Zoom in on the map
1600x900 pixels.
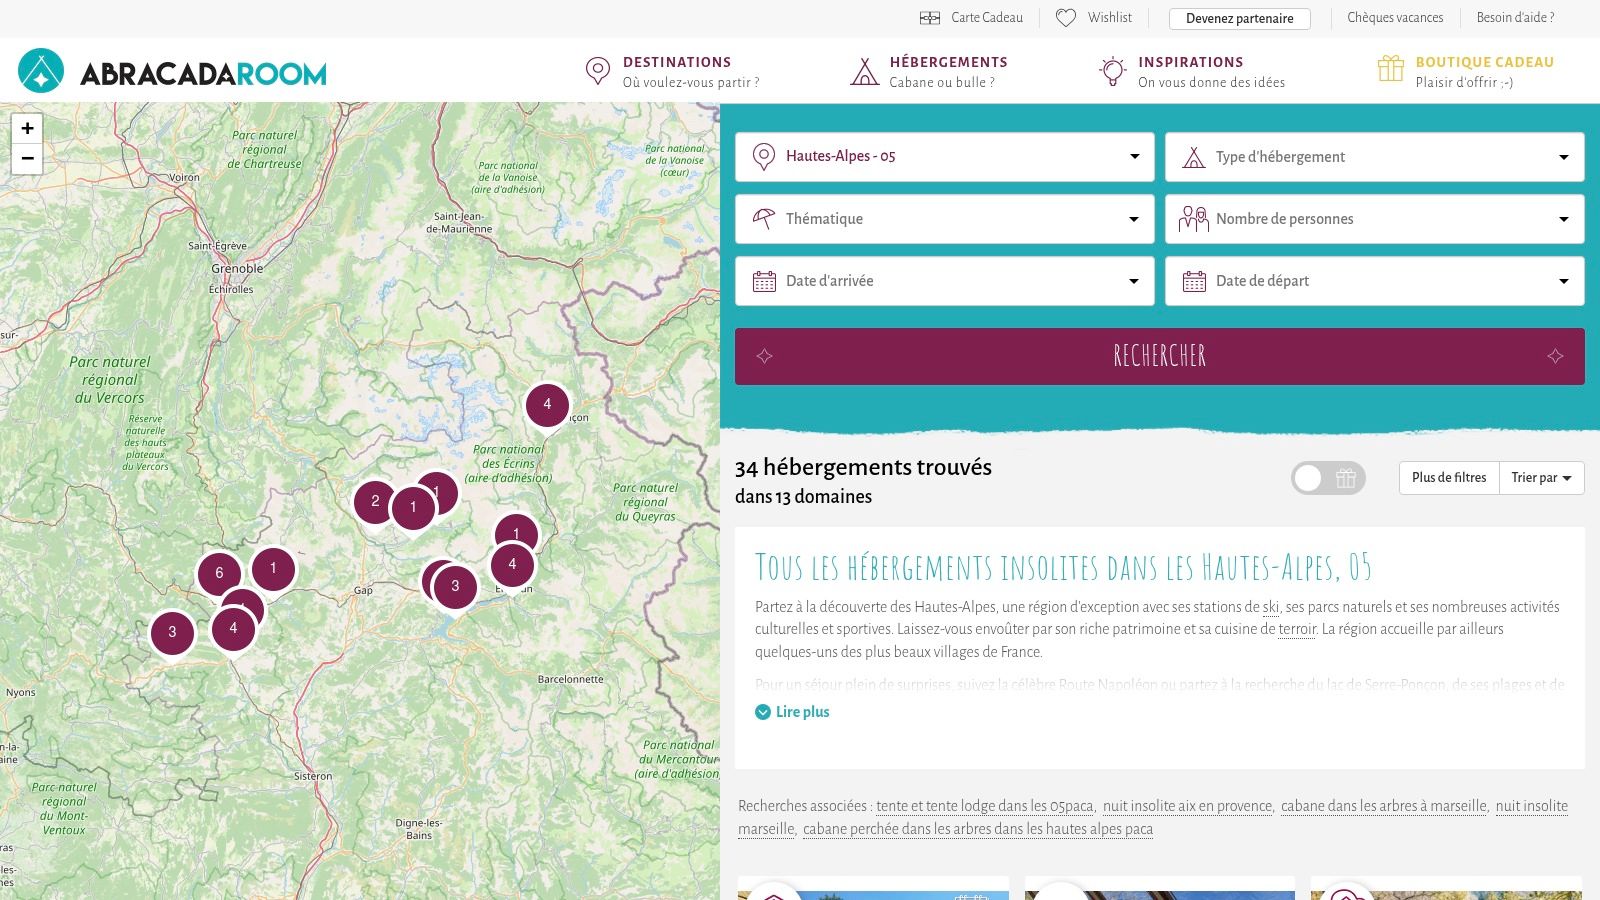point(27,128)
